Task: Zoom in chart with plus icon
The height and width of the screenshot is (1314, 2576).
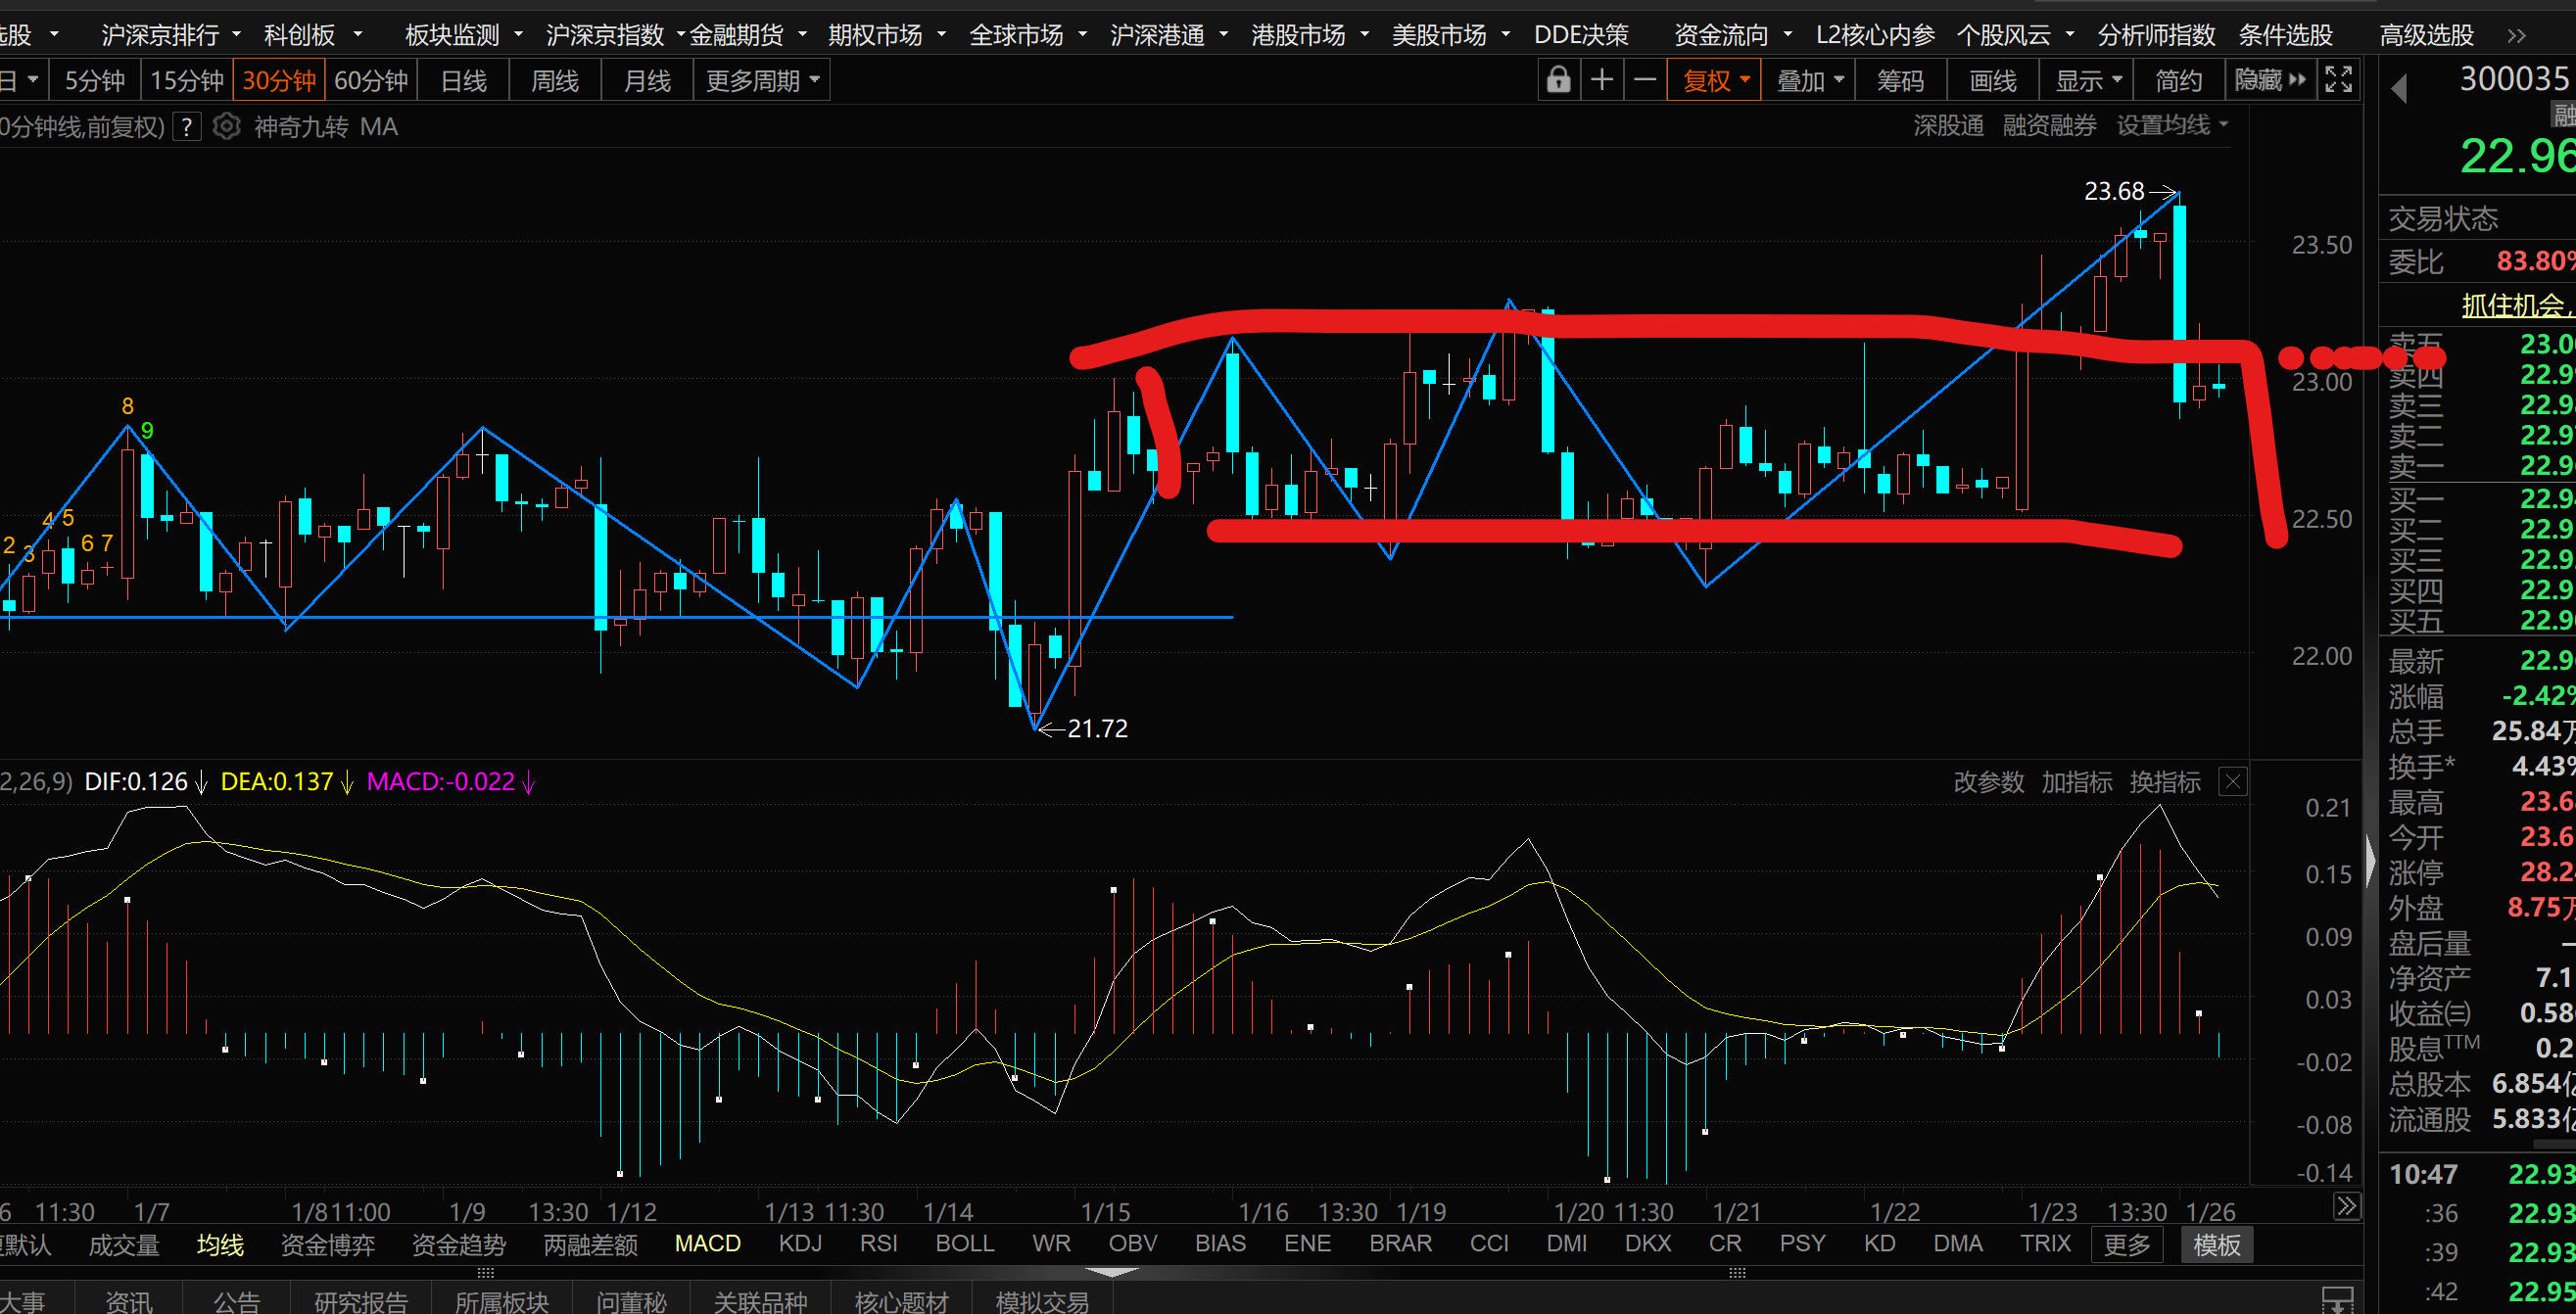Action: pos(1602,80)
